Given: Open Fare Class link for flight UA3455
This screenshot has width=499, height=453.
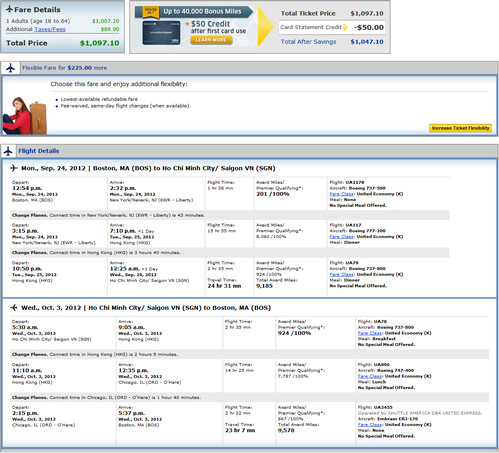Looking at the screenshot, I should click(x=370, y=425).
